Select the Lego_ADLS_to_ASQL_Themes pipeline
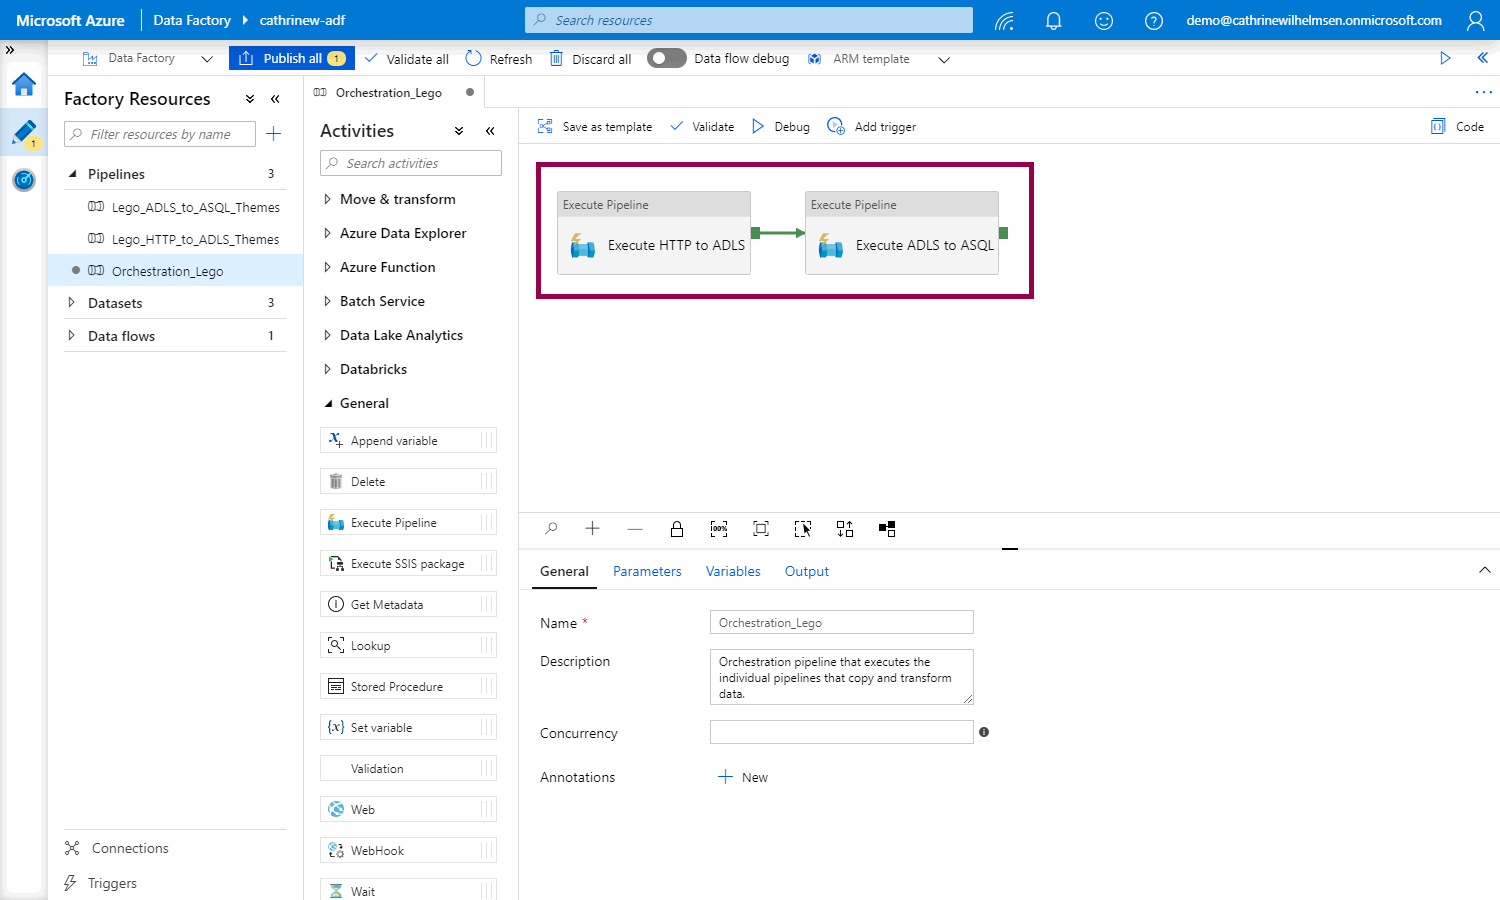Screen dimensions: 1500x900 click(x=195, y=207)
